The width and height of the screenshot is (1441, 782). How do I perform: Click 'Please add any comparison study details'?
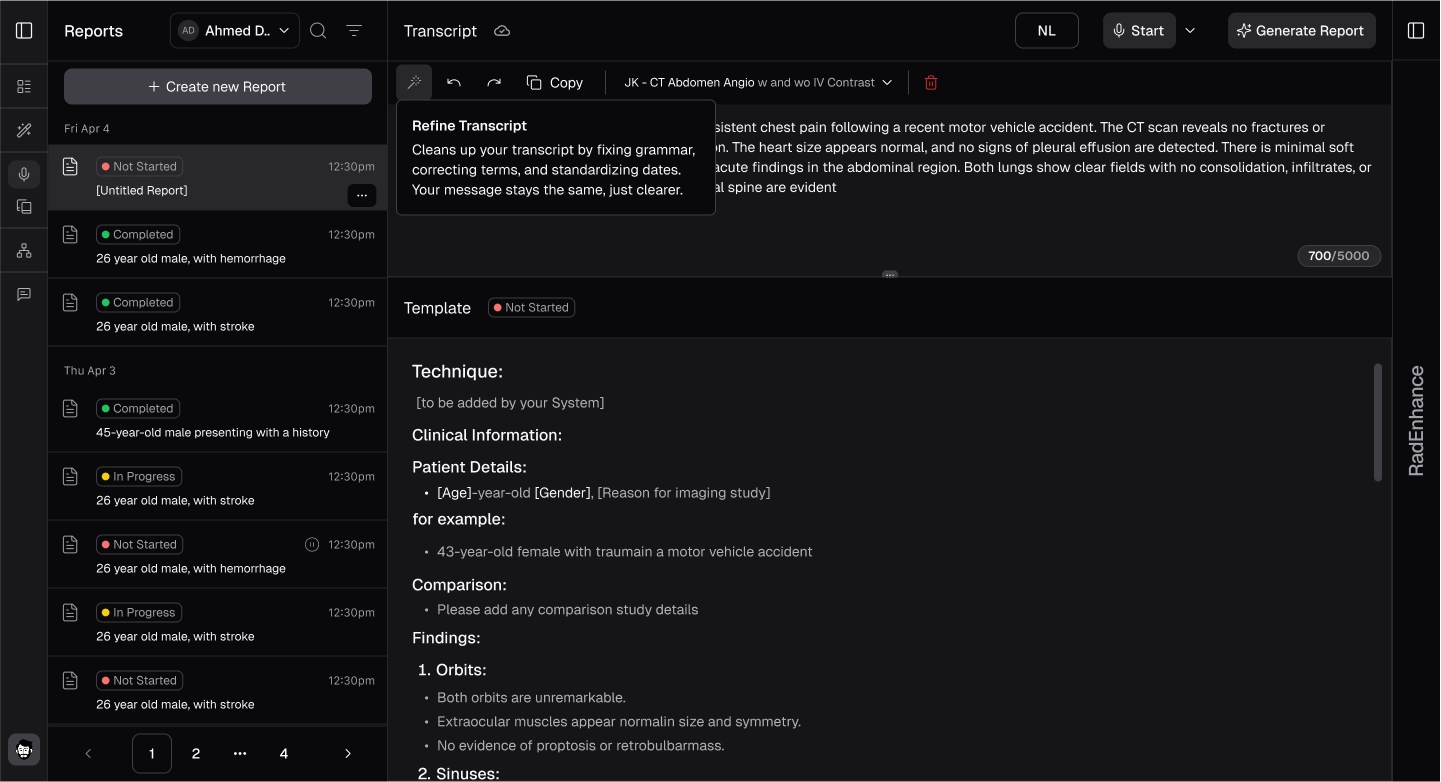click(x=567, y=610)
